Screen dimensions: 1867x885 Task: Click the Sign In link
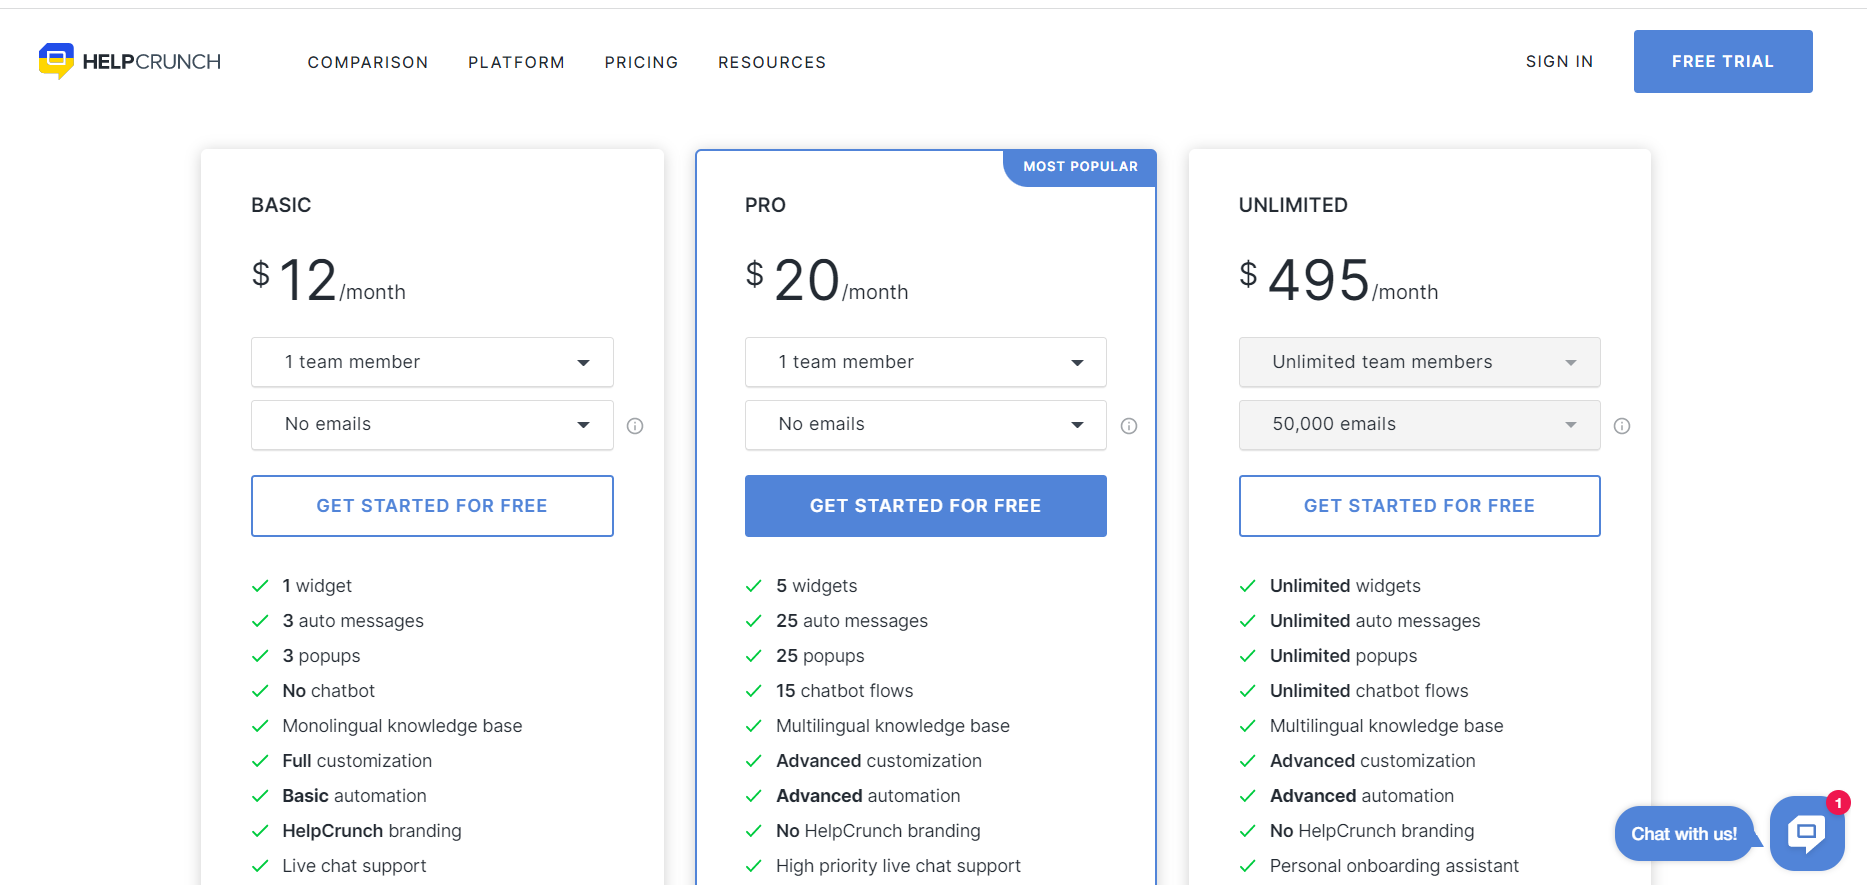tap(1559, 61)
